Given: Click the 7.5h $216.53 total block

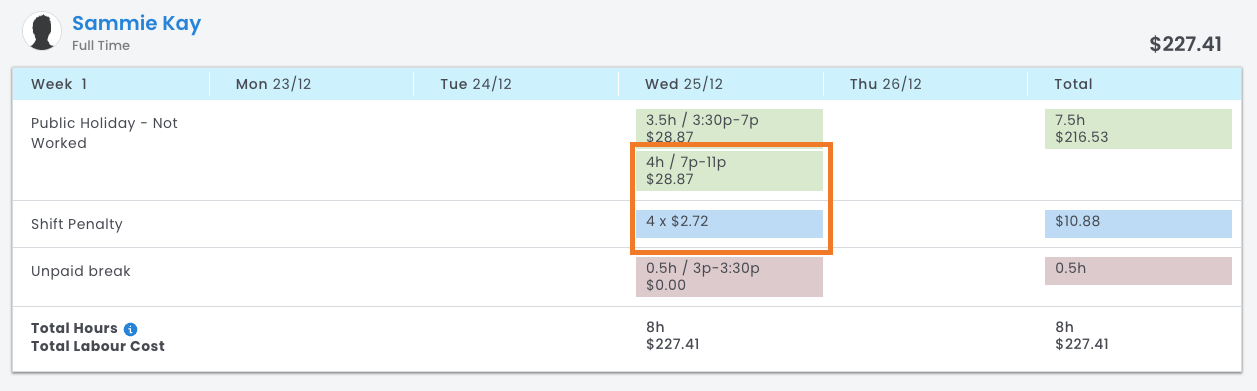Looking at the screenshot, I should click(x=1138, y=129).
